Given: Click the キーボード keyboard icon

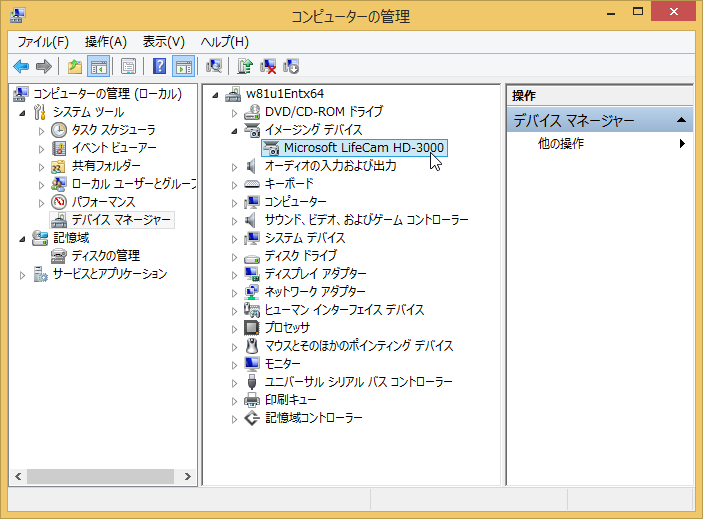Looking at the screenshot, I should [x=252, y=184].
